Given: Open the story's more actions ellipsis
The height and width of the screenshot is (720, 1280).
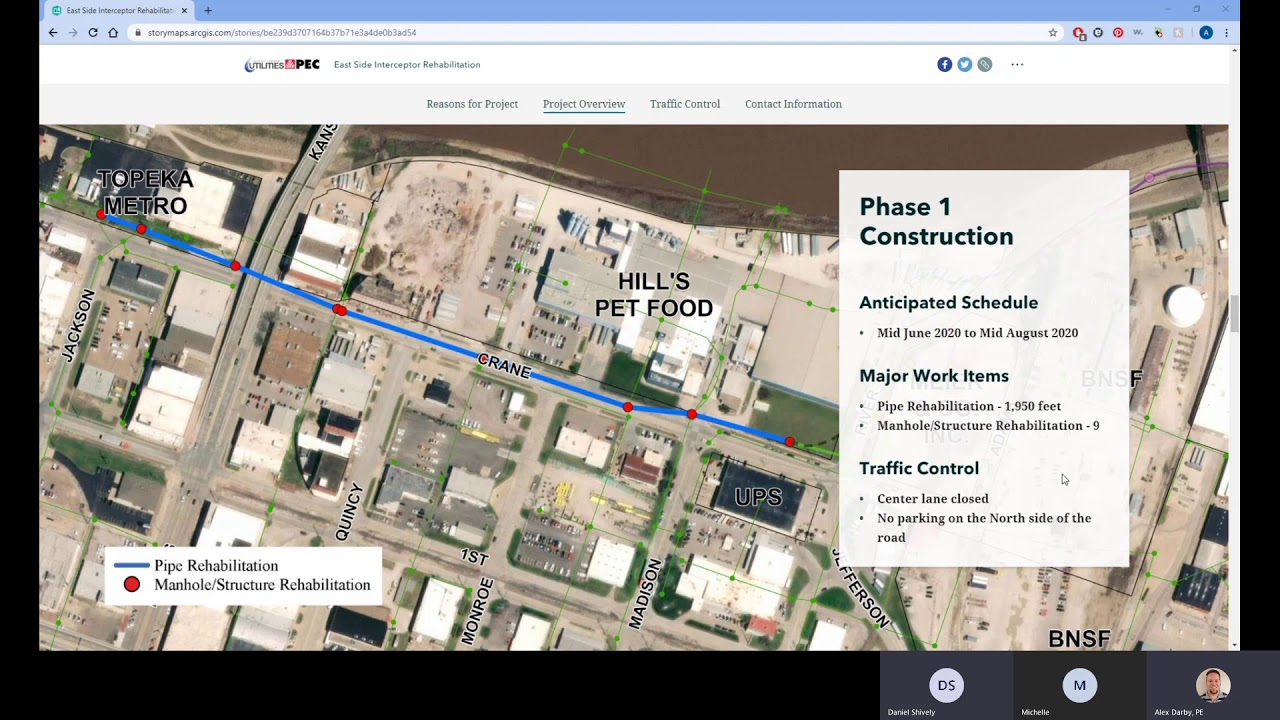Looking at the screenshot, I should [1017, 64].
